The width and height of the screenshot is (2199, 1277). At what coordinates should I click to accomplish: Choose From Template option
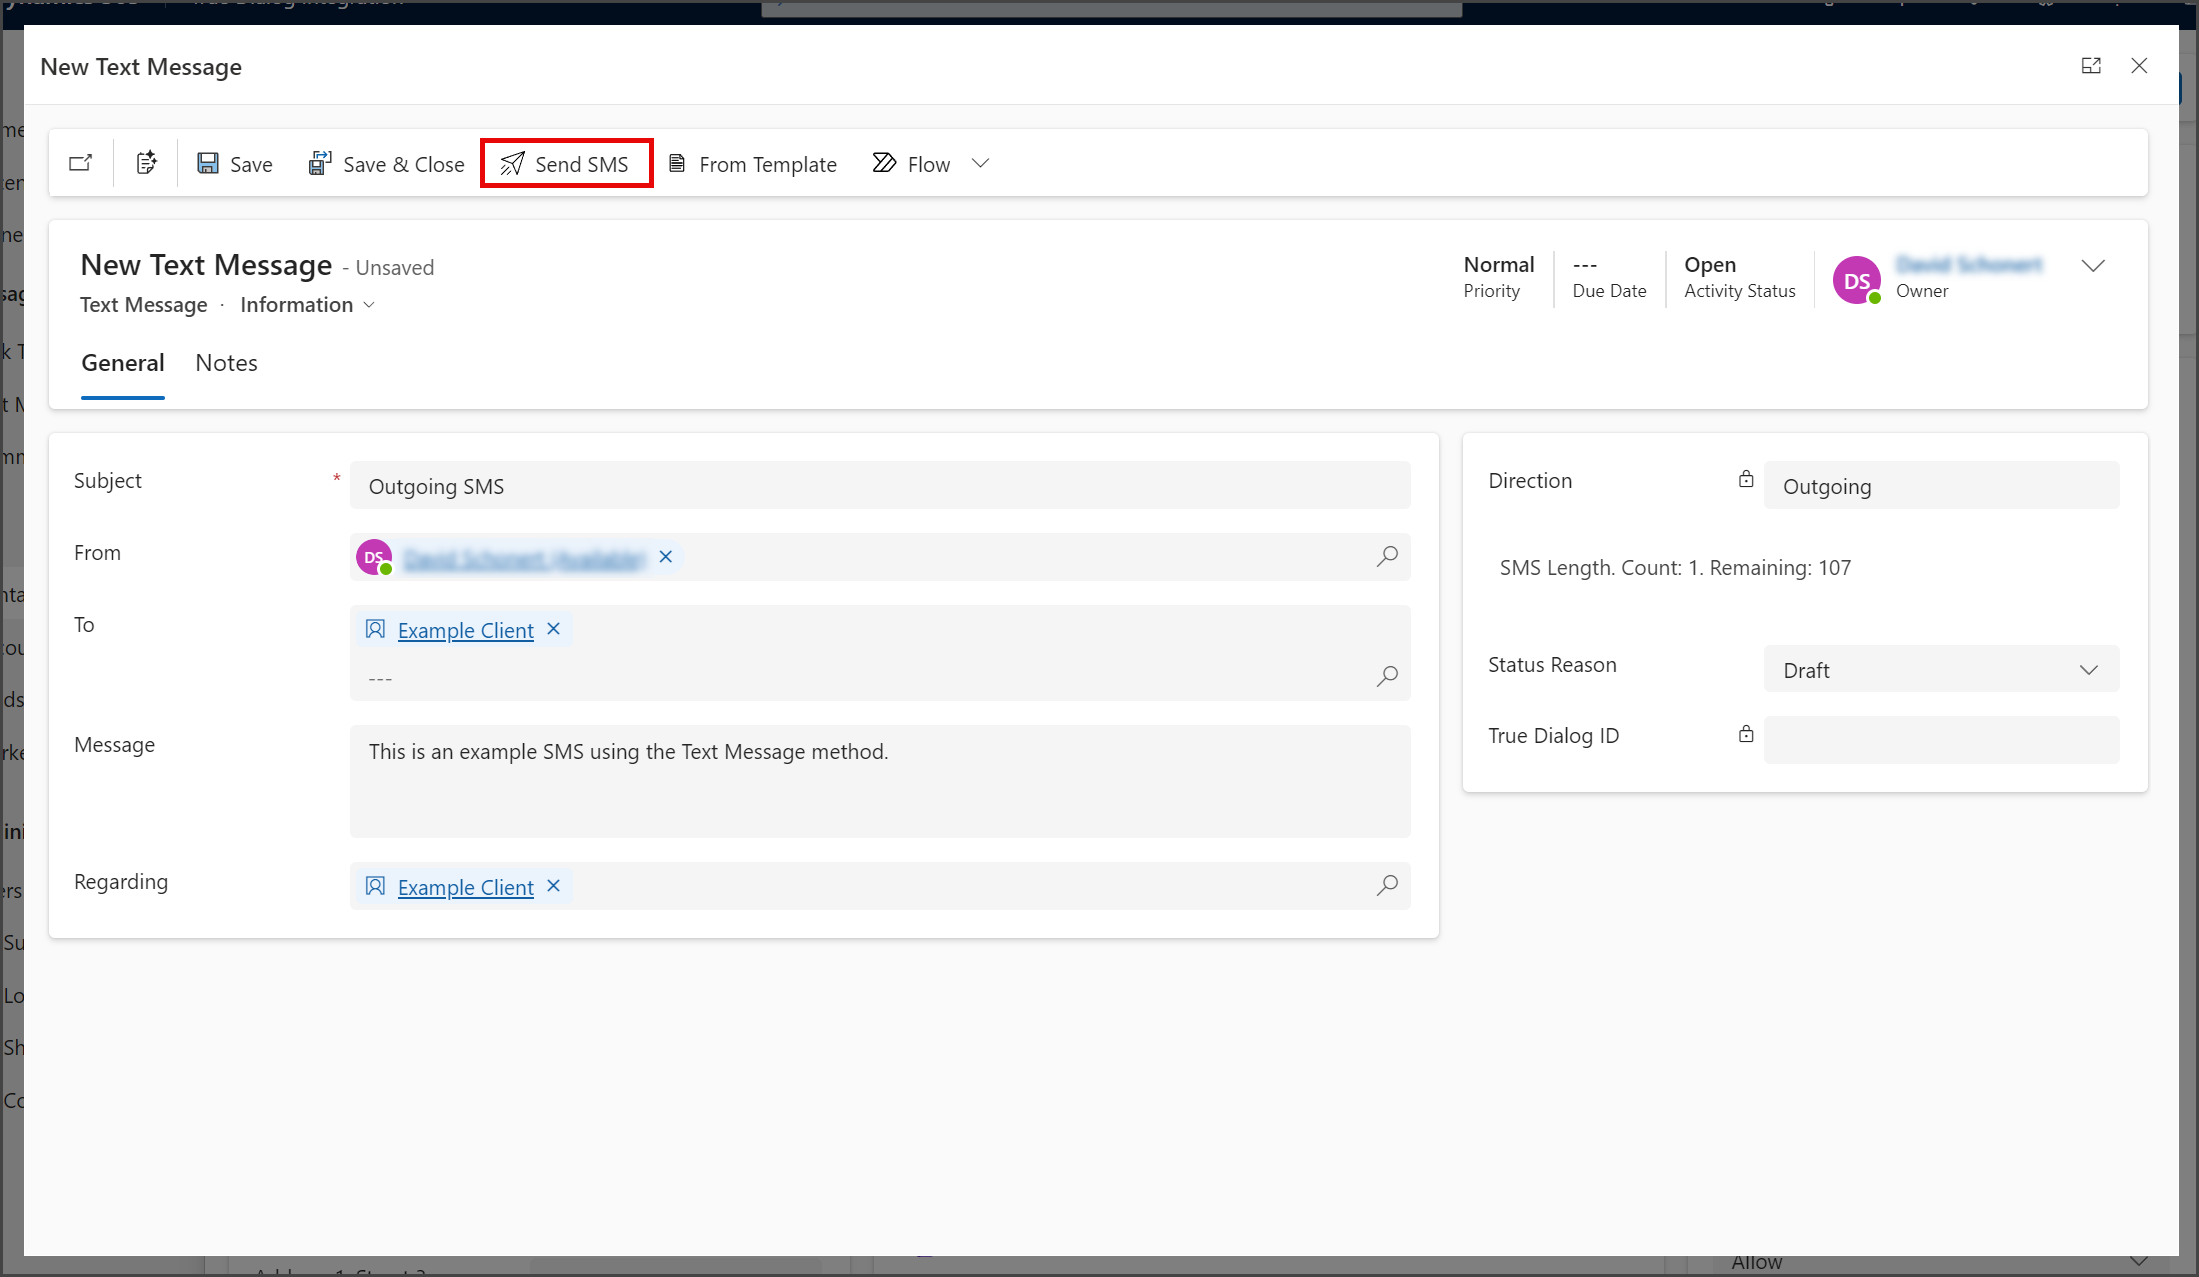(752, 164)
